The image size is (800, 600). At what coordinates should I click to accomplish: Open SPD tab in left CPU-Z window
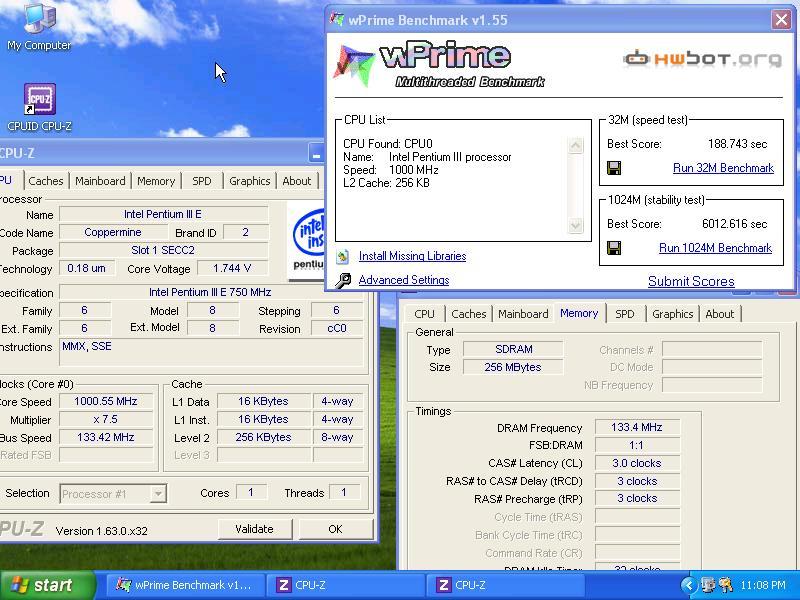[202, 181]
